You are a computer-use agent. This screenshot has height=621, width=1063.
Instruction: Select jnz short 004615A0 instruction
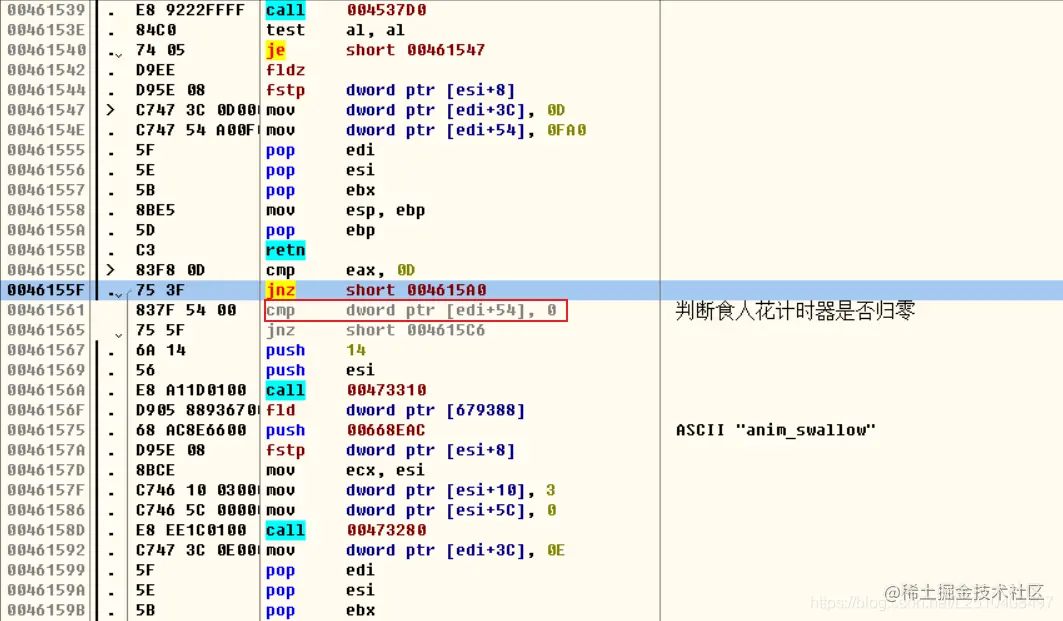point(376,290)
